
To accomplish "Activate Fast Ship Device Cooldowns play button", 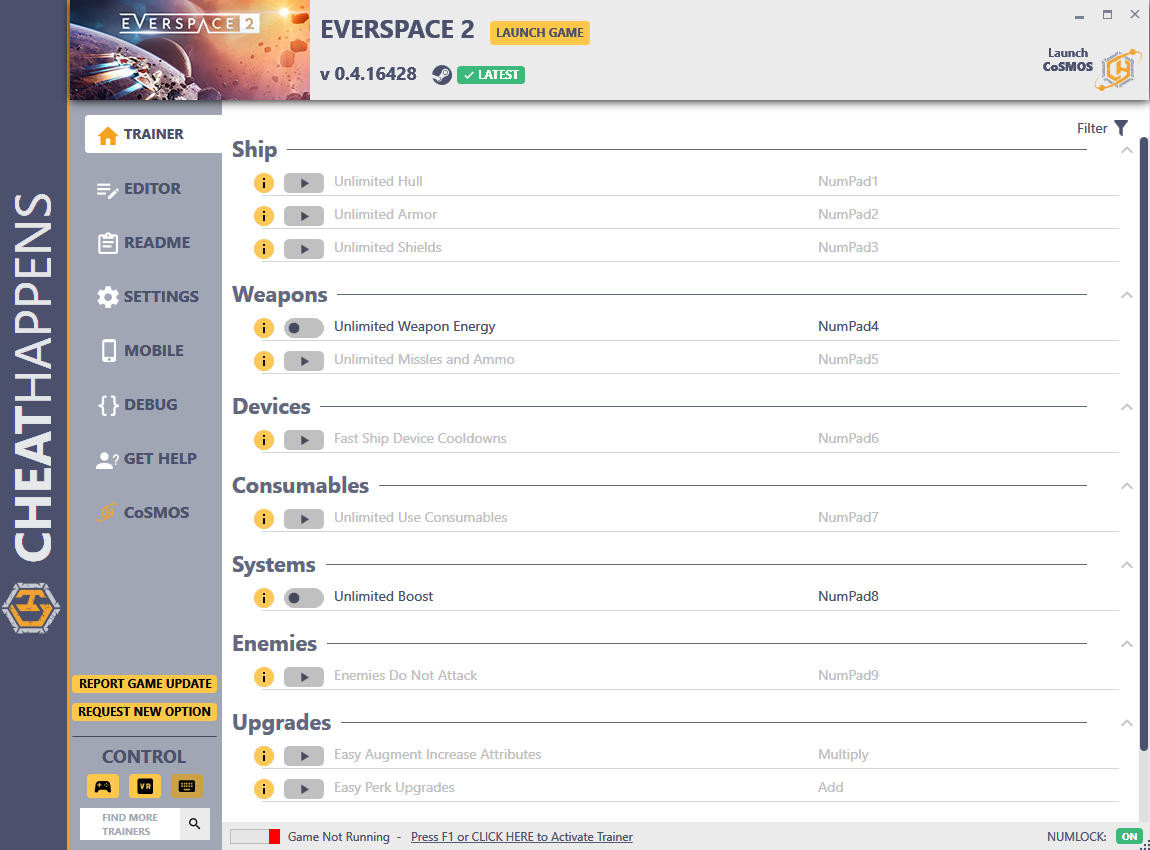I will coord(304,440).
